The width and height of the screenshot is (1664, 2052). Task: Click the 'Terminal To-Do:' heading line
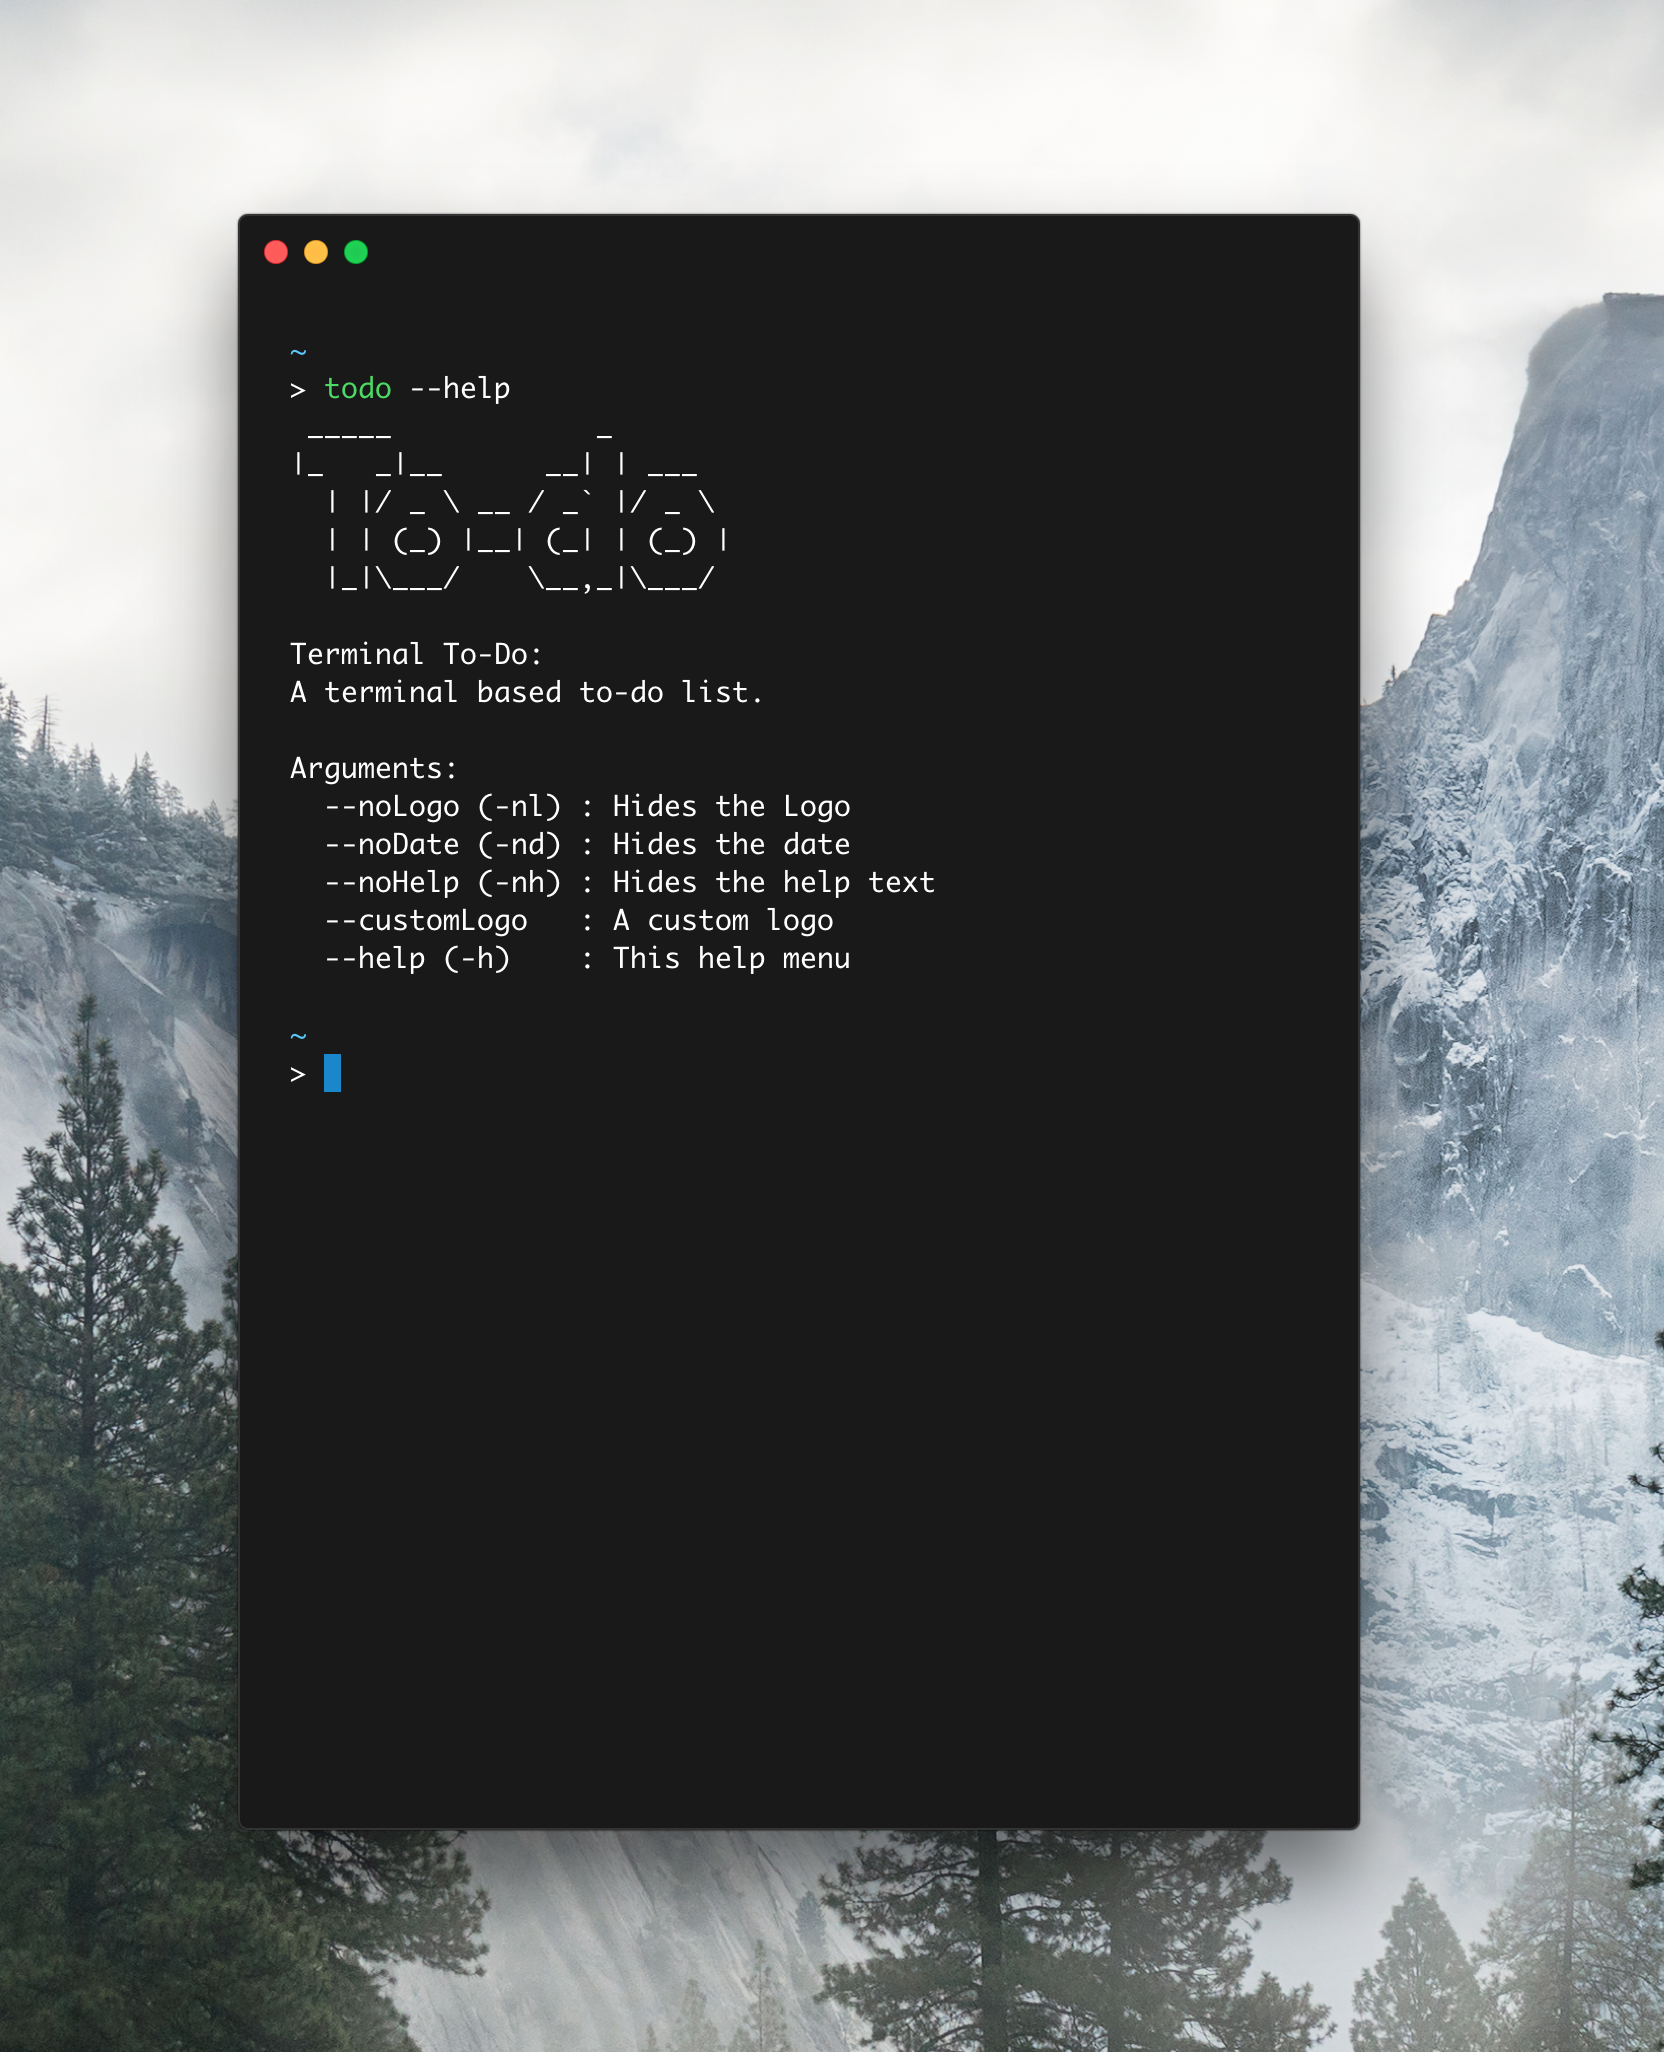(x=416, y=654)
